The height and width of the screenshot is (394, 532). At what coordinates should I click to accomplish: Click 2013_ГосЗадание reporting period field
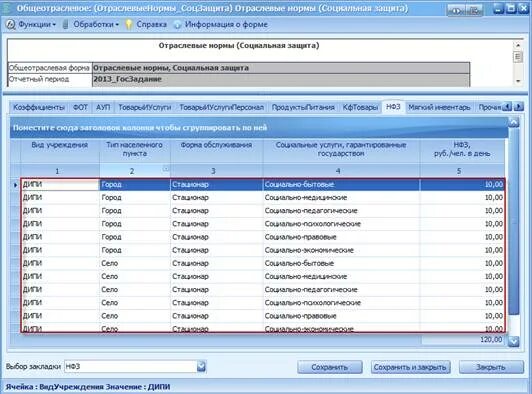pos(281,80)
